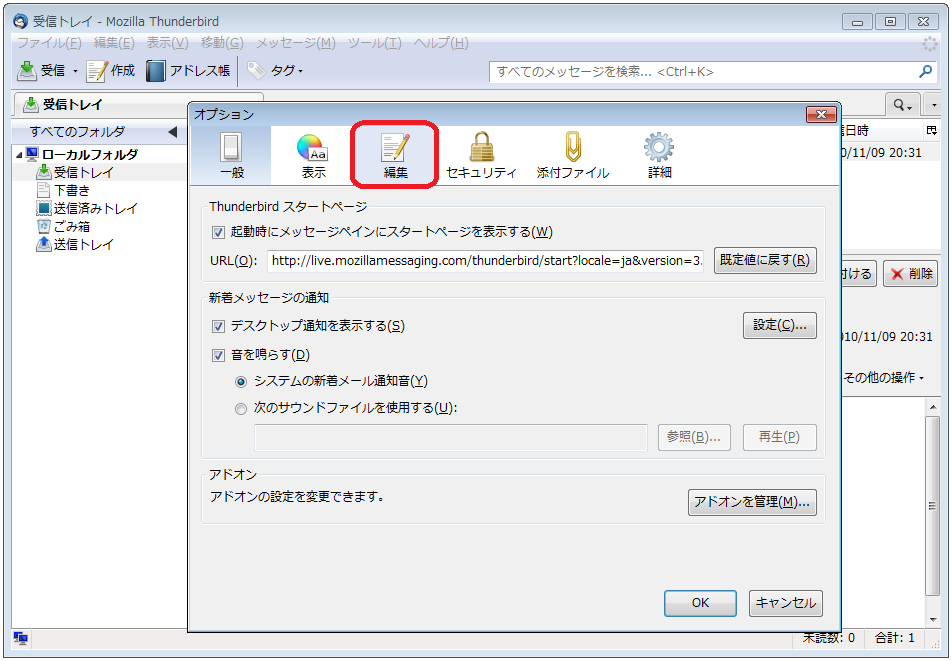Toggle 音を鳴らす checkbox
Screen dimensions: 952x661
tap(218, 355)
